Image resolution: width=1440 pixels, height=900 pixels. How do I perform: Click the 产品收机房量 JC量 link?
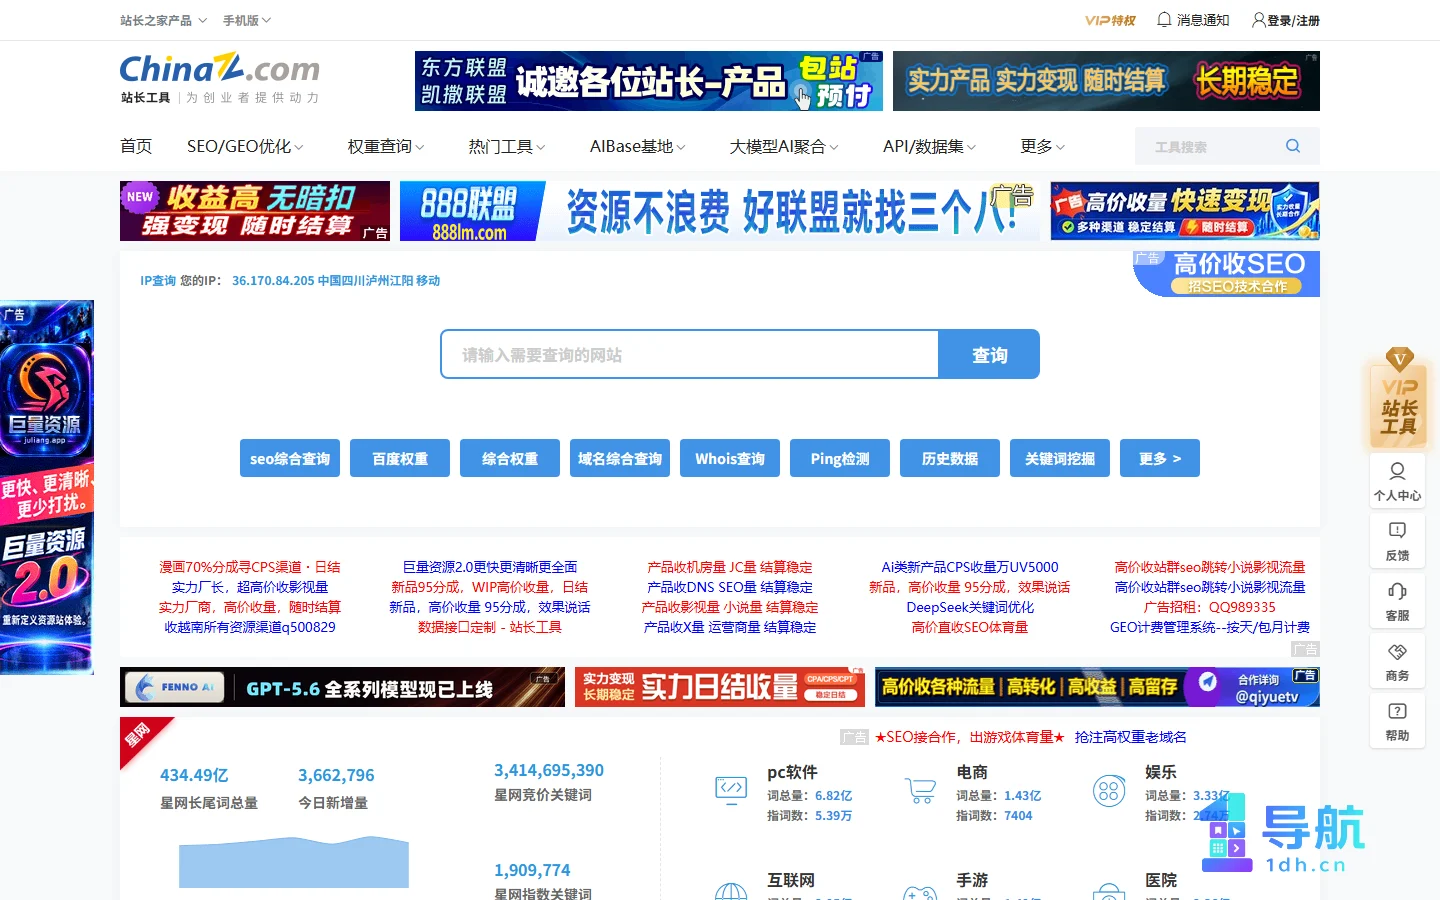pos(730,567)
